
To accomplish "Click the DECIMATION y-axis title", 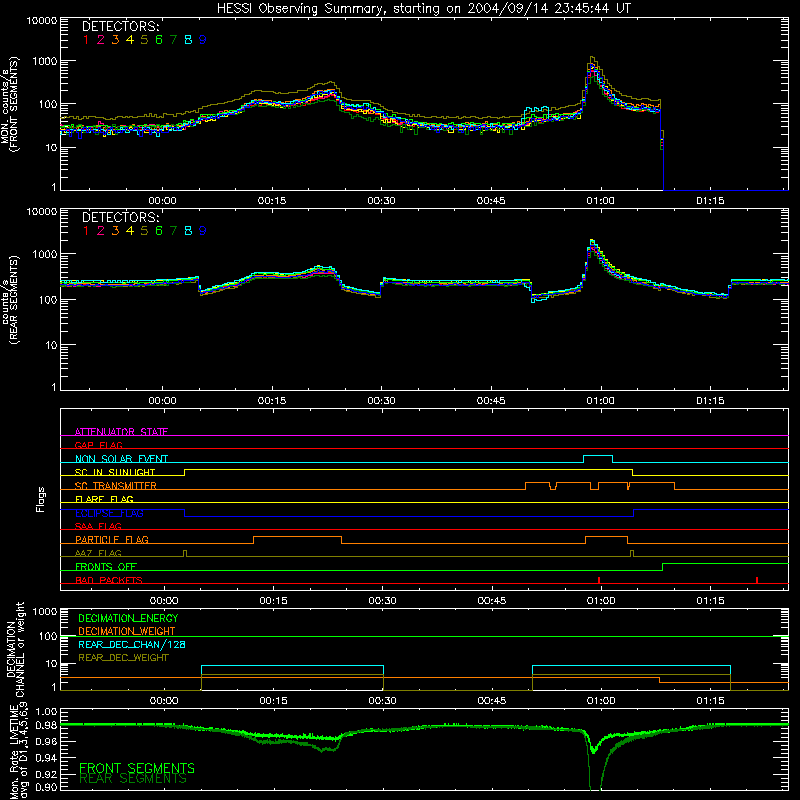I will (10, 649).
